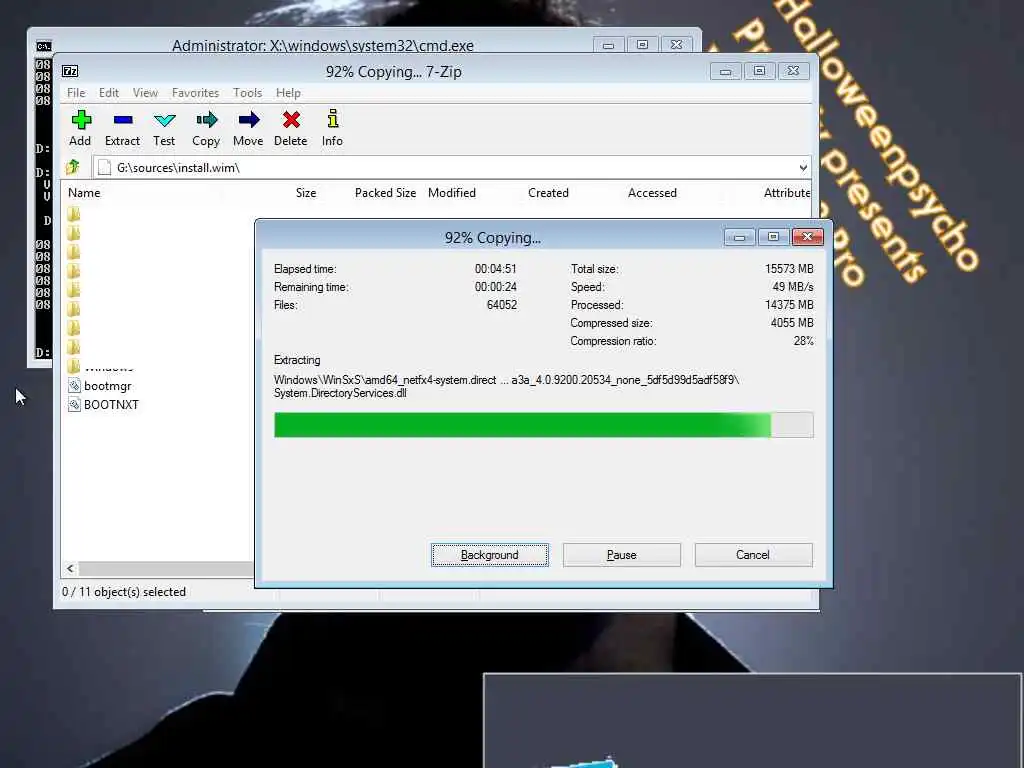Sort by Packed Size column header
1024x768 pixels.
click(385, 193)
